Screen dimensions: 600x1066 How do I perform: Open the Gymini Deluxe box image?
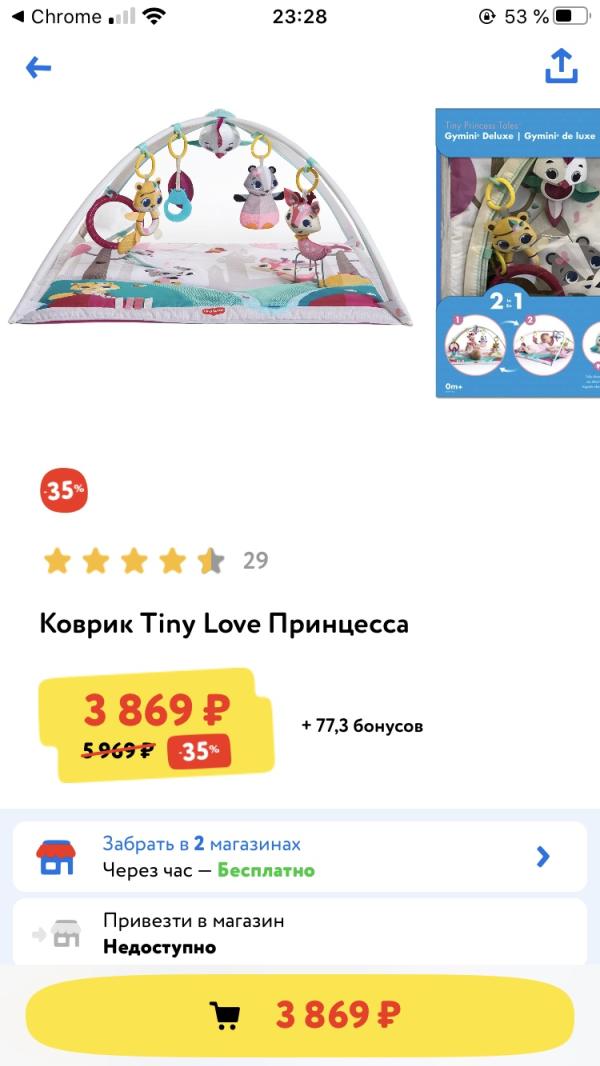(x=518, y=252)
